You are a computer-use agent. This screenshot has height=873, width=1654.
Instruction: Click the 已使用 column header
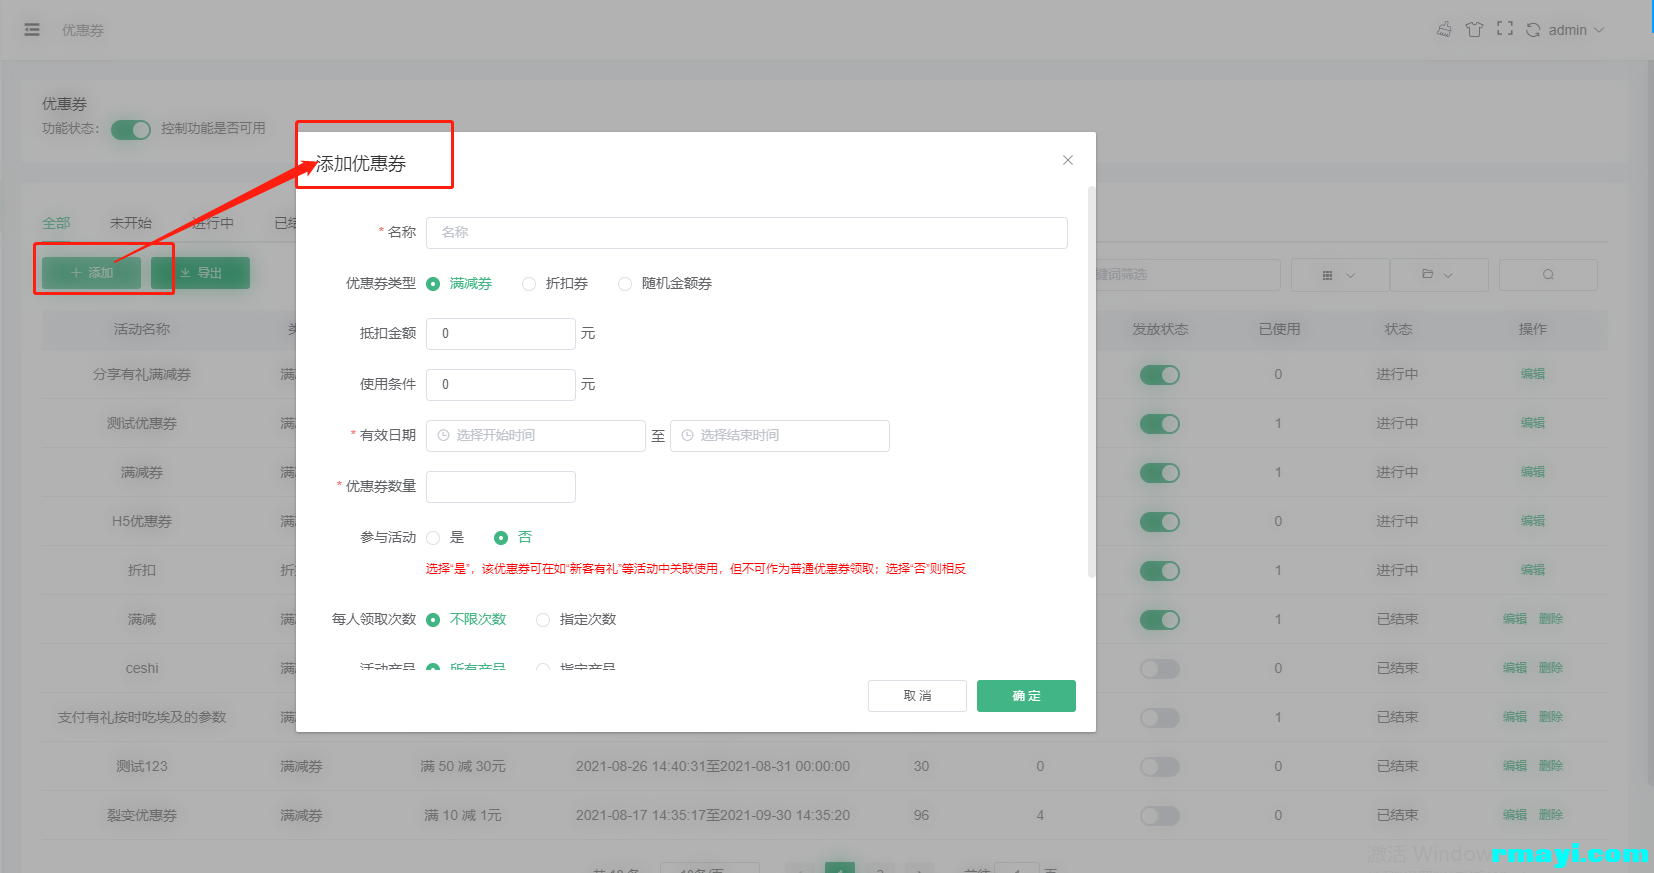click(x=1279, y=329)
